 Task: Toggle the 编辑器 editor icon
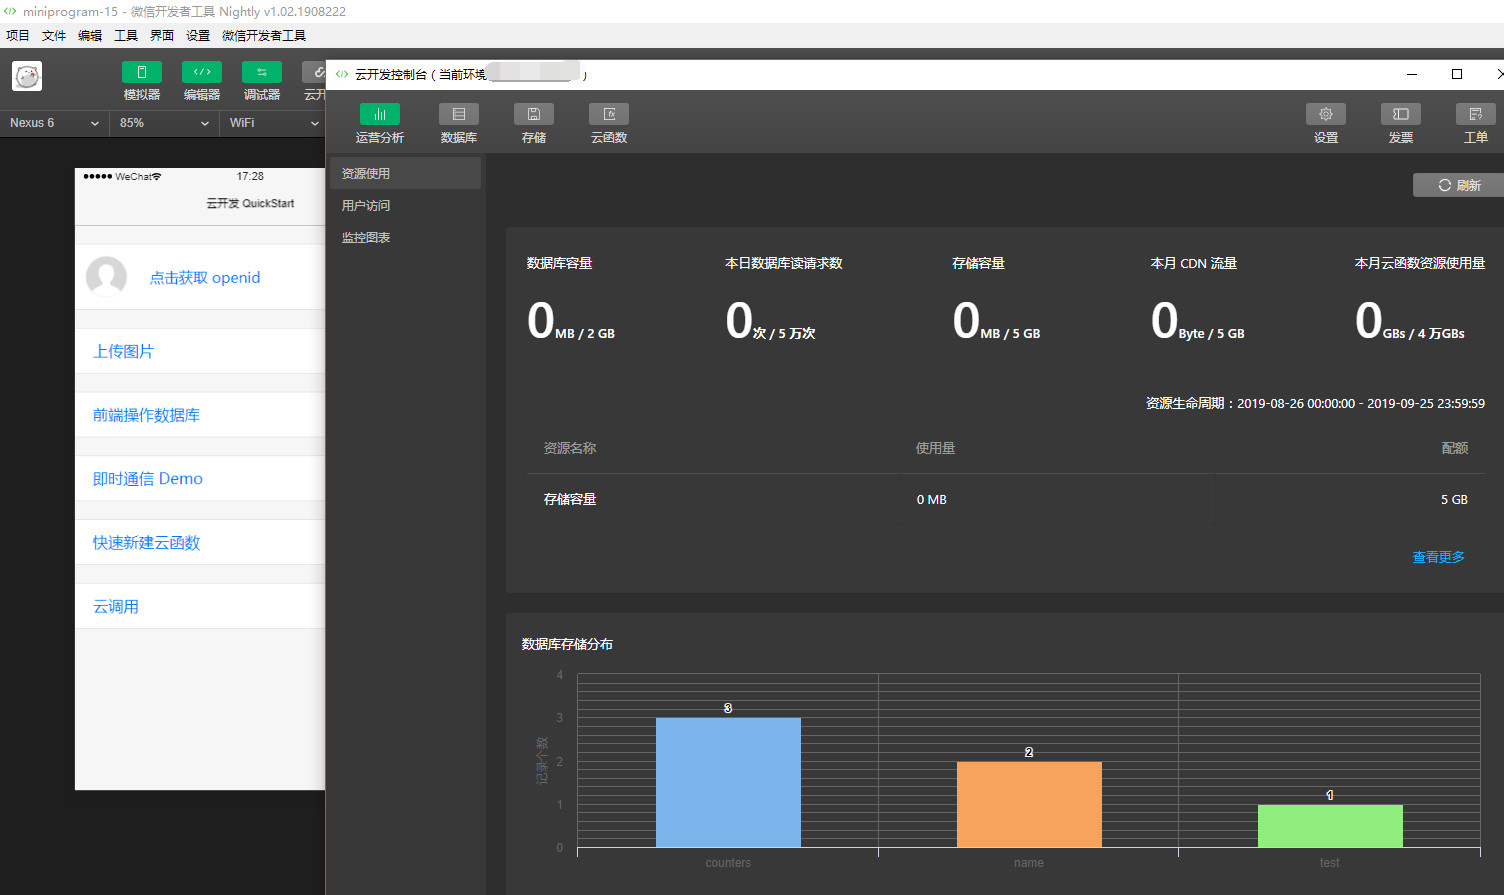click(202, 72)
